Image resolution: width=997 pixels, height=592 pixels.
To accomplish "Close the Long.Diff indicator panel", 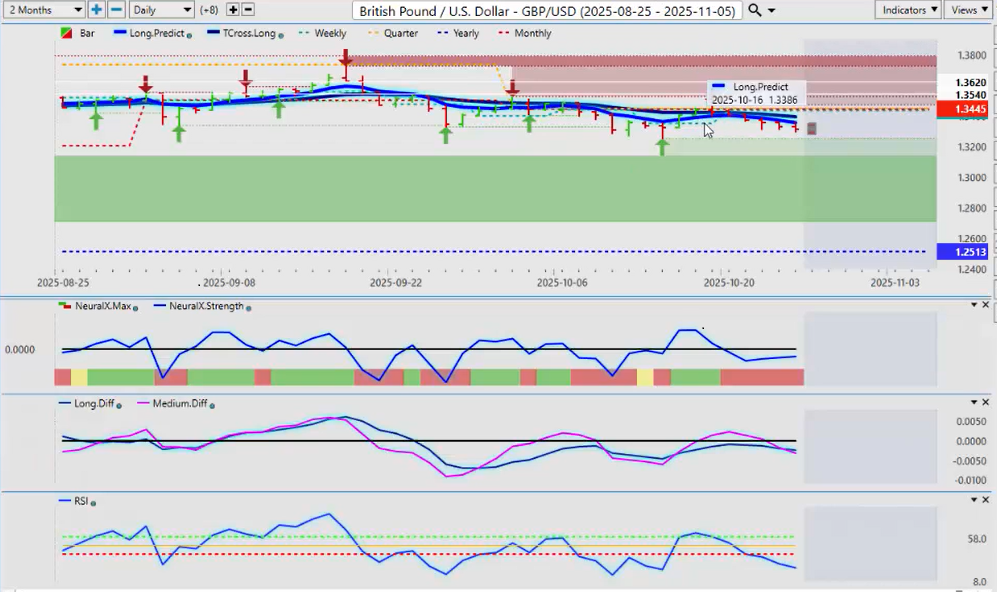I will pyautogui.click(x=986, y=402).
